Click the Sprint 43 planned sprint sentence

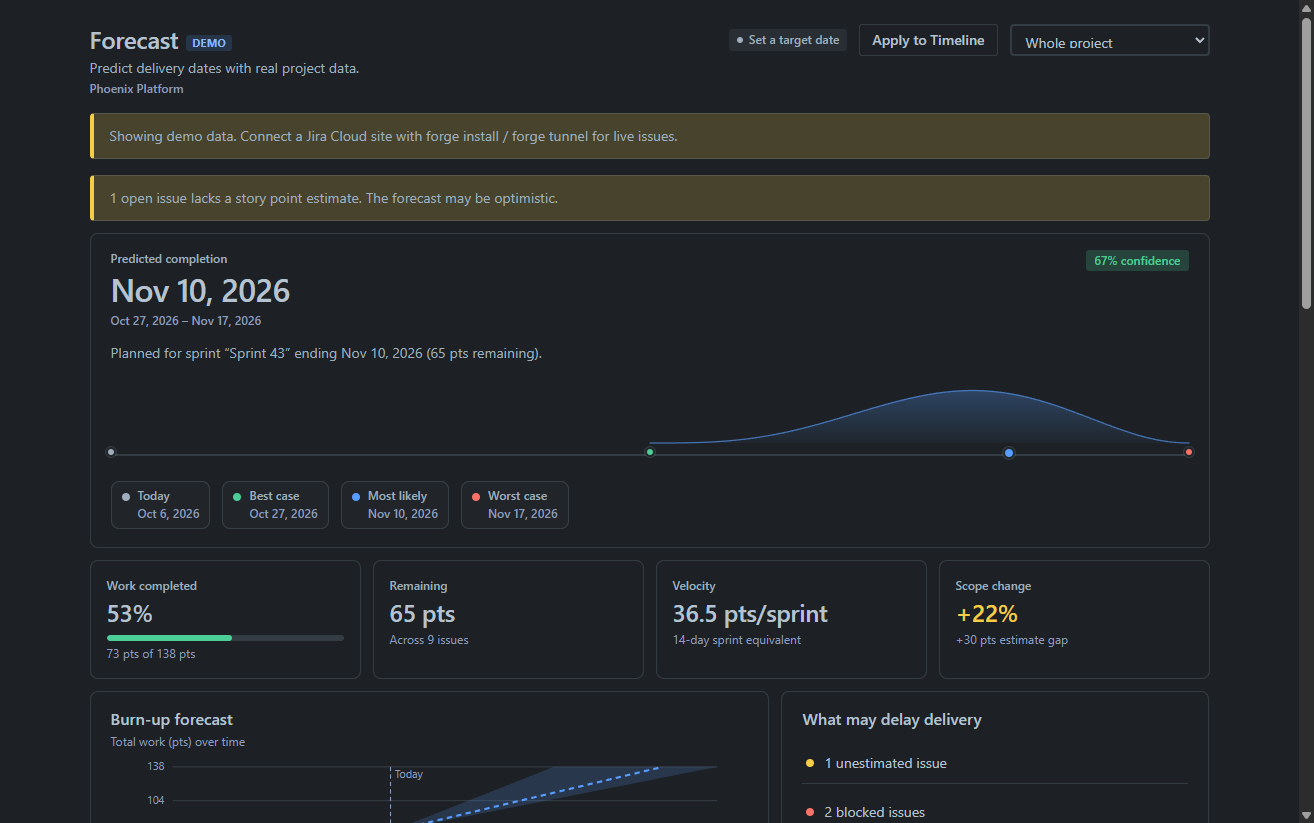coord(326,353)
